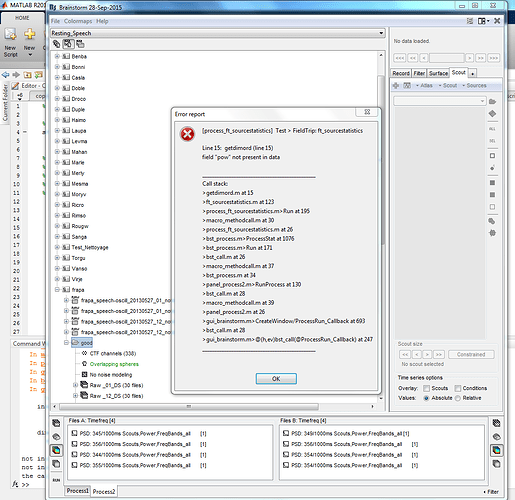Open the File menu in Brainstorm
This screenshot has height=500, width=515.
pyautogui.click(x=55, y=21)
